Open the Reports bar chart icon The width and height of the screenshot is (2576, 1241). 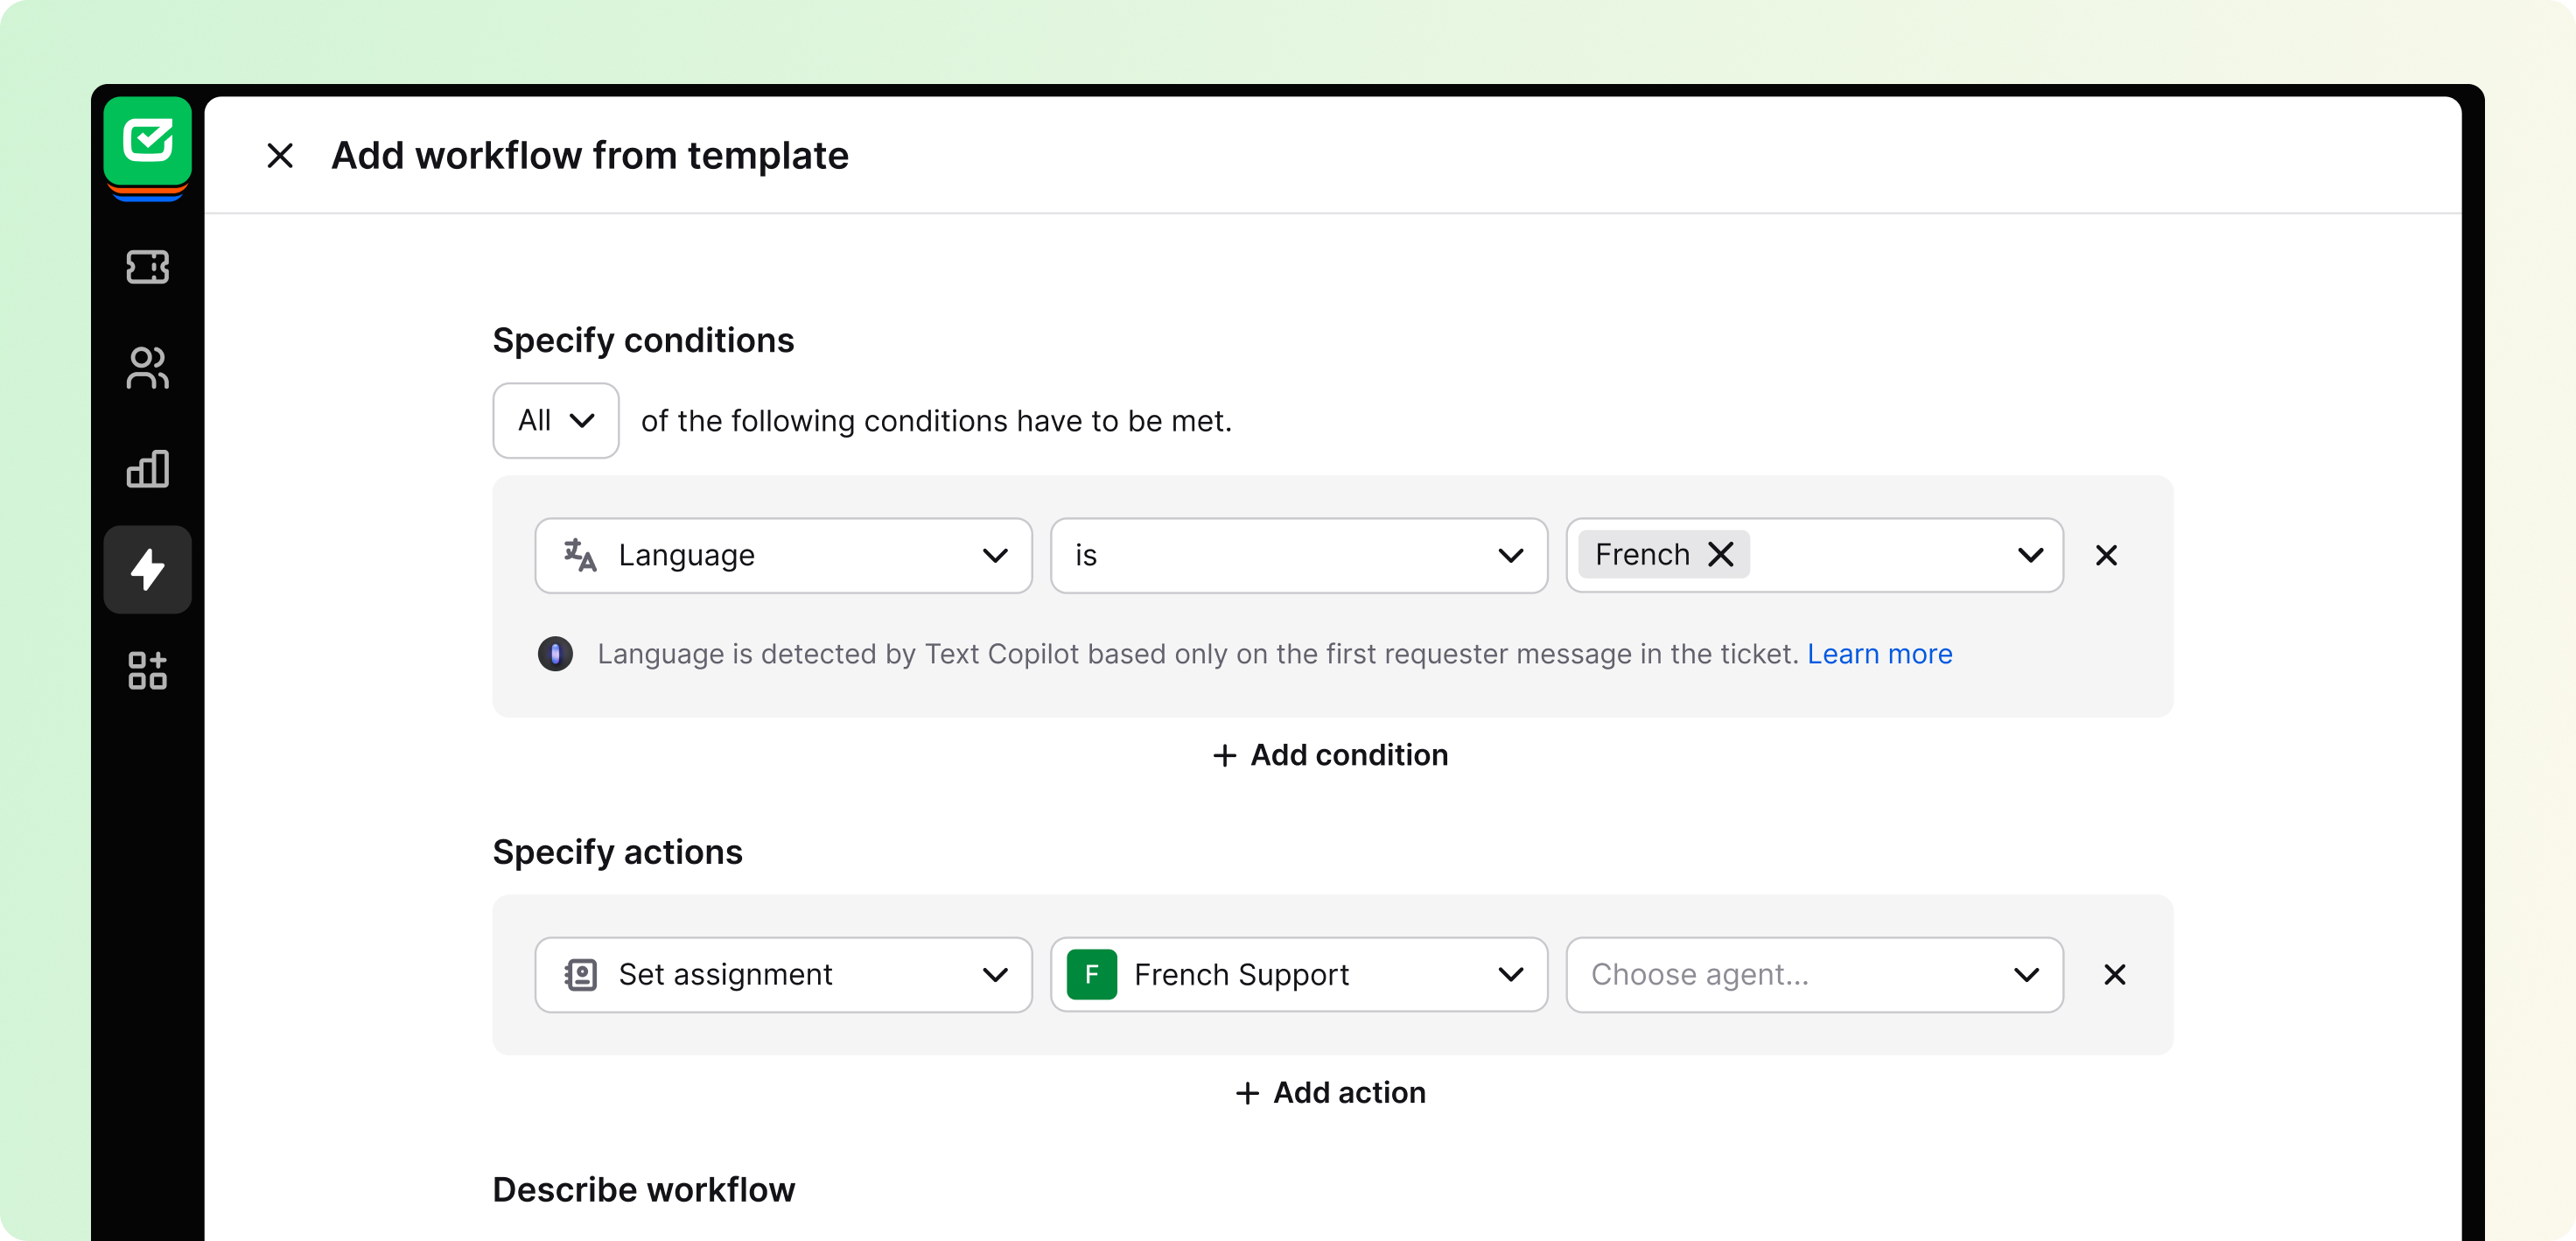tap(147, 469)
